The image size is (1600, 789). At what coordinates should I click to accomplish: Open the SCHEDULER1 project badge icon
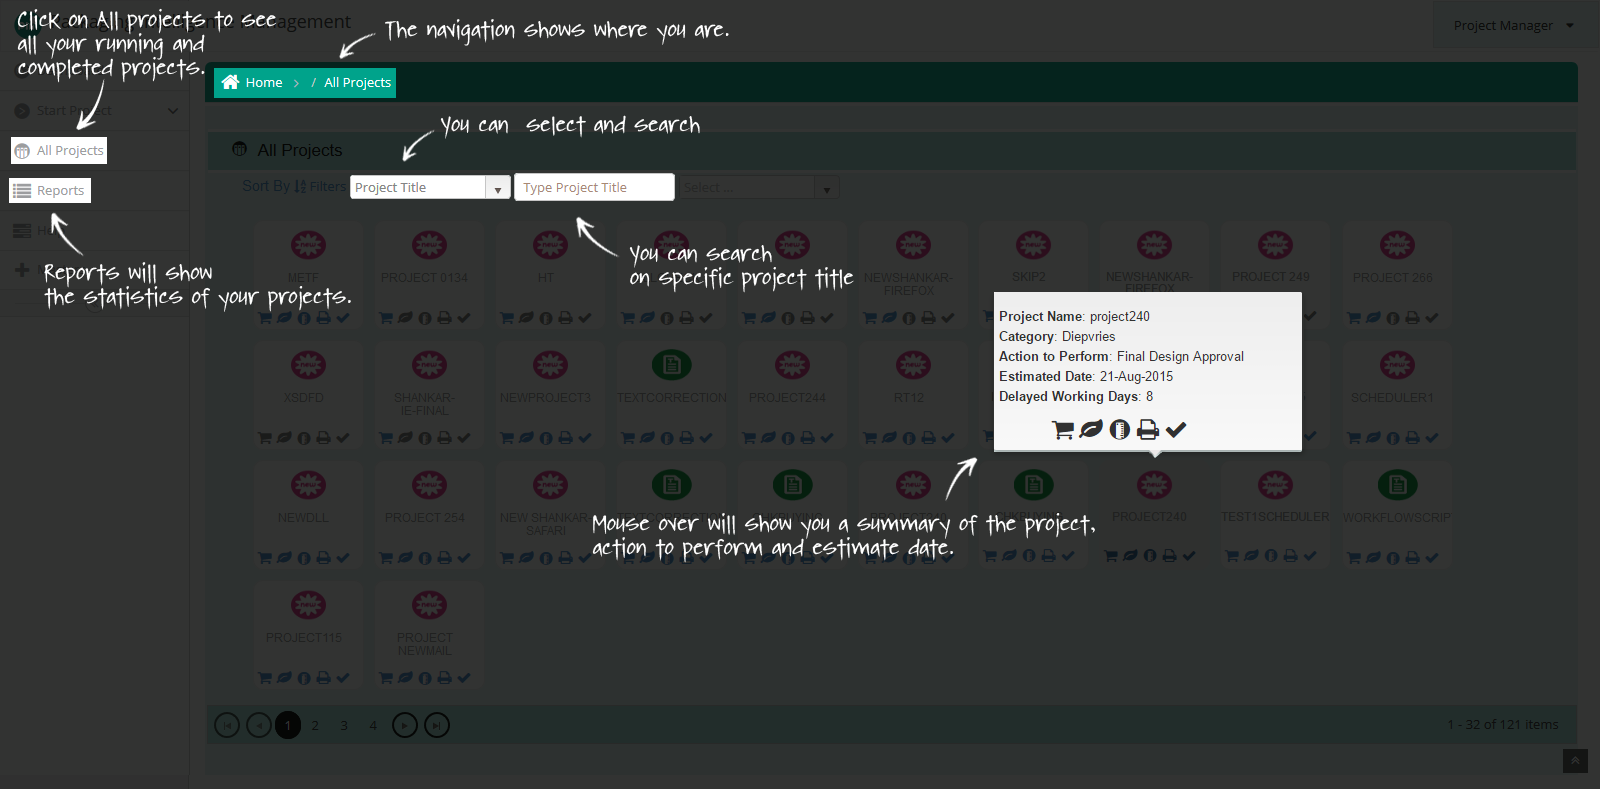pyautogui.click(x=1397, y=365)
